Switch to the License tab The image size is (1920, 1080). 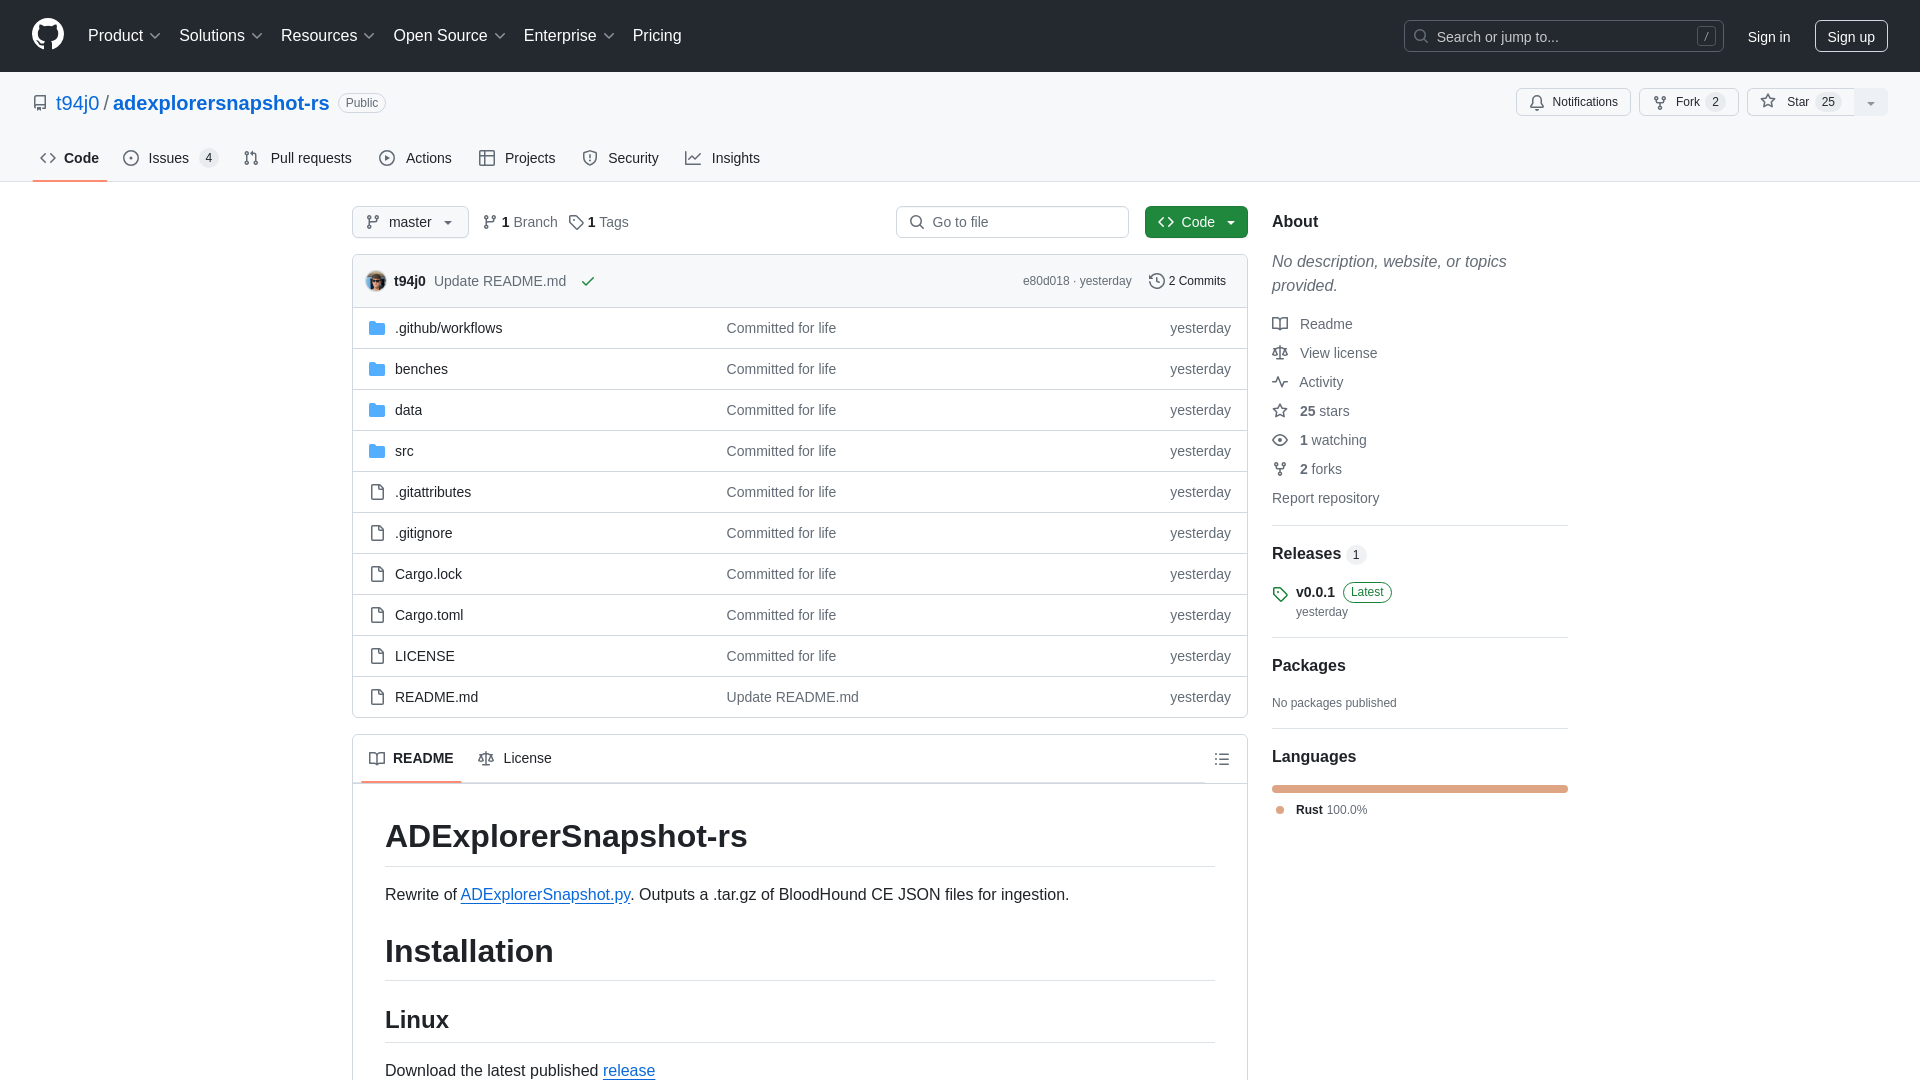tap(515, 758)
